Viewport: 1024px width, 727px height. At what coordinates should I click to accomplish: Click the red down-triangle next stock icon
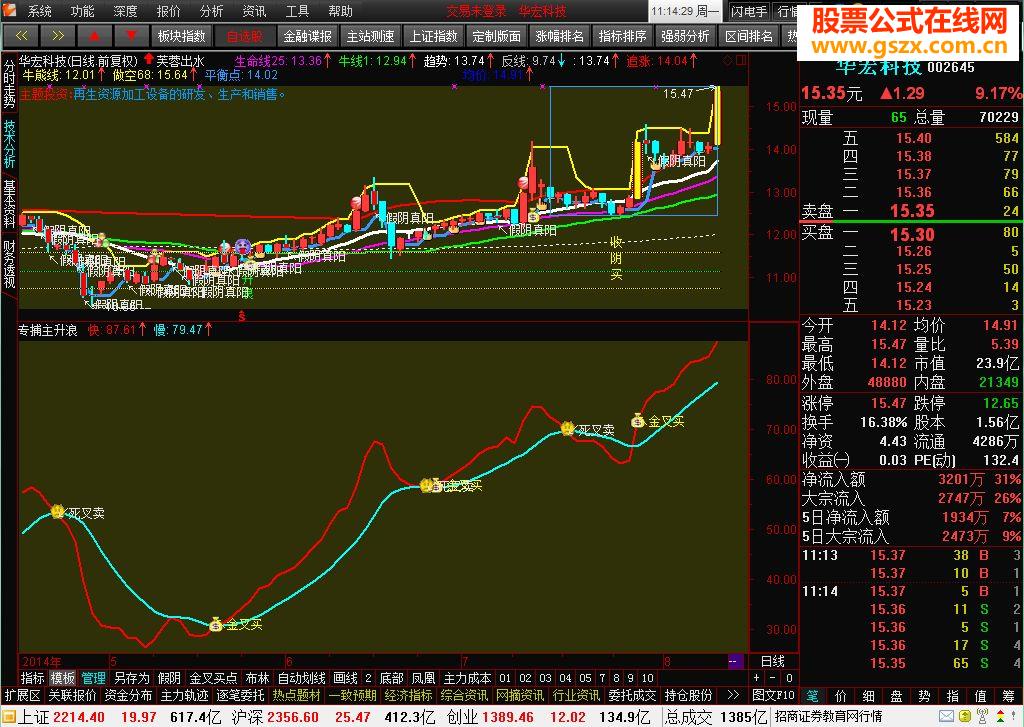pos(131,36)
